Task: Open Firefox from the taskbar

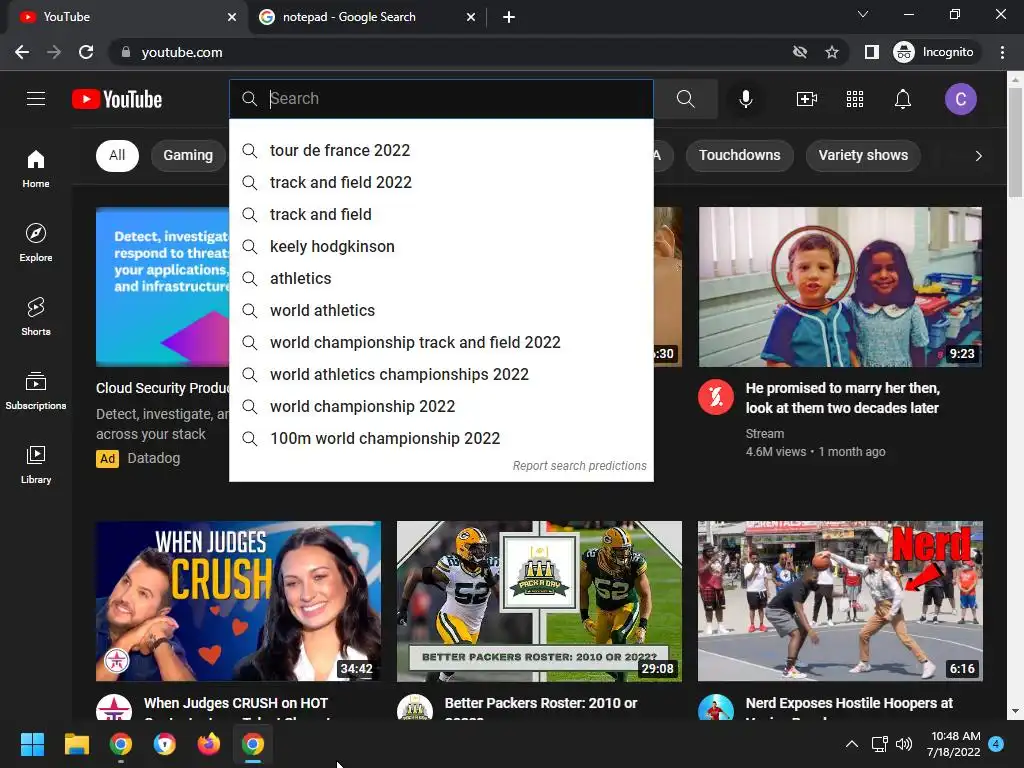Action: [209, 744]
